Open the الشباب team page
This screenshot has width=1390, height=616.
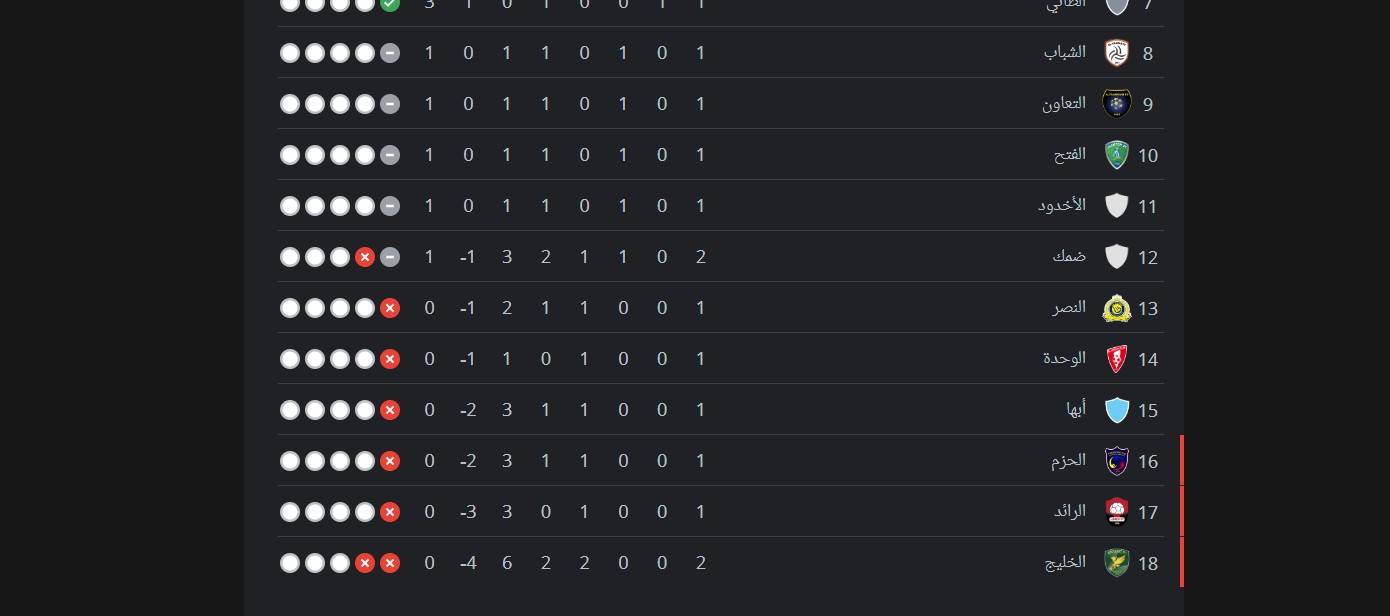tap(1065, 52)
